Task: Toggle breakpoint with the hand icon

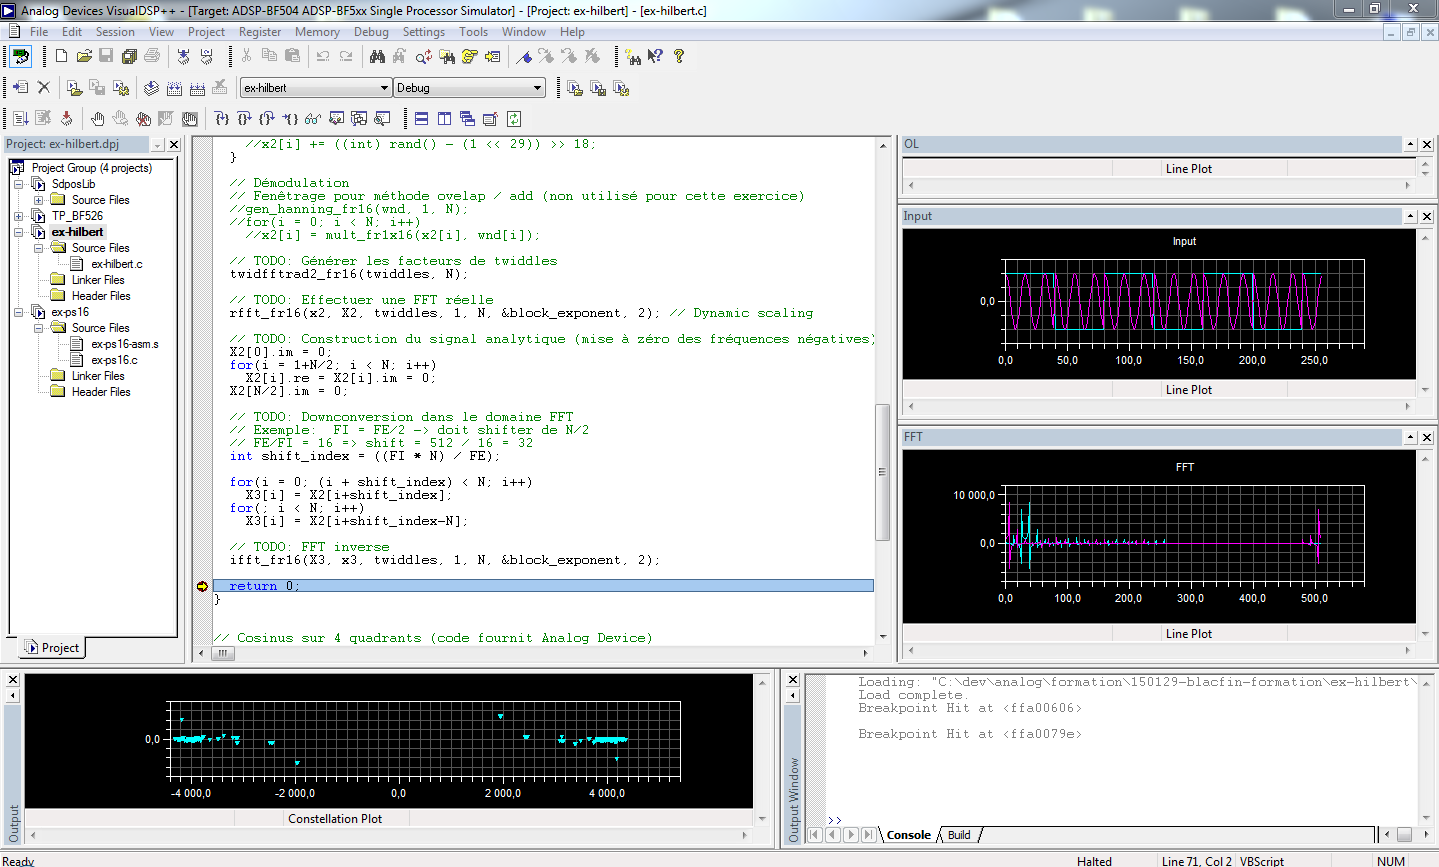Action: click(97, 118)
